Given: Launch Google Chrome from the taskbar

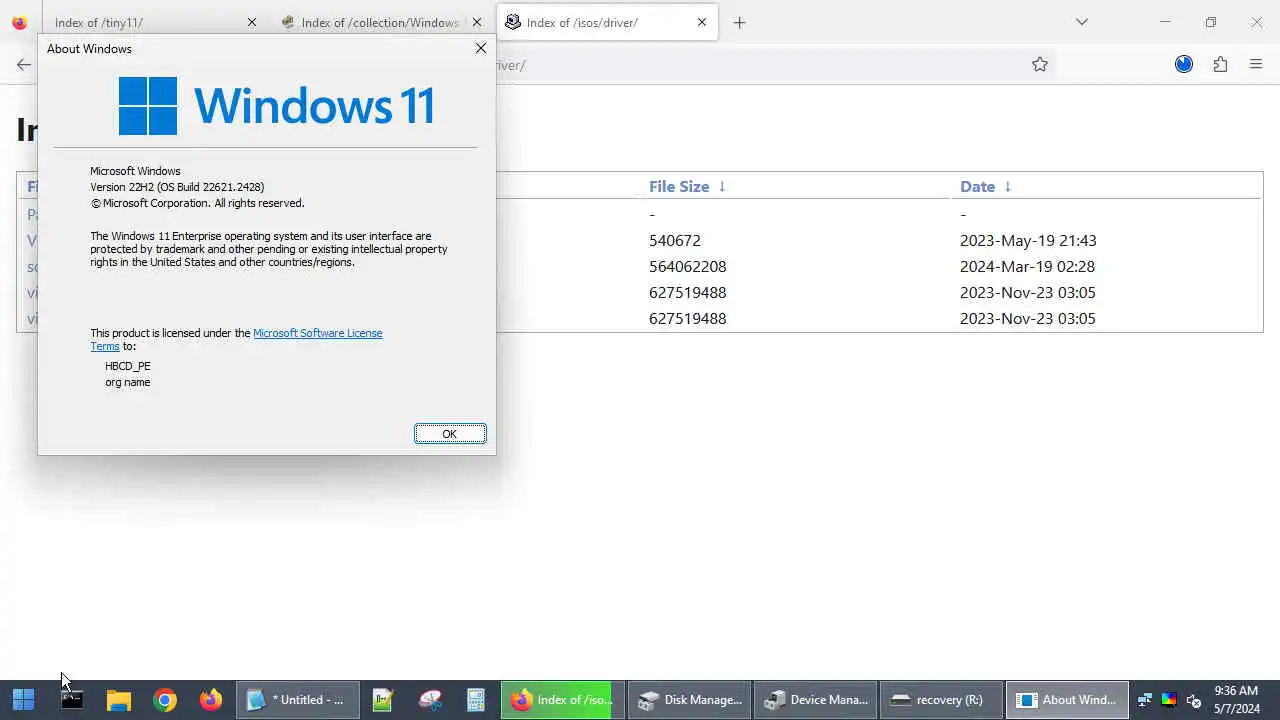Looking at the screenshot, I should [x=165, y=700].
